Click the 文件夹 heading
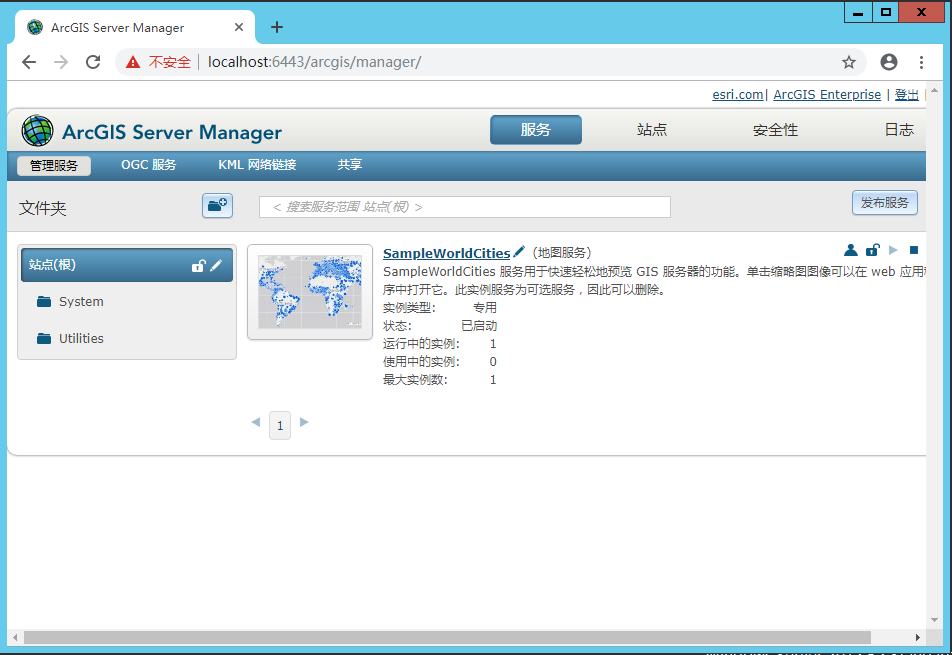952x655 pixels. (42, 208)
